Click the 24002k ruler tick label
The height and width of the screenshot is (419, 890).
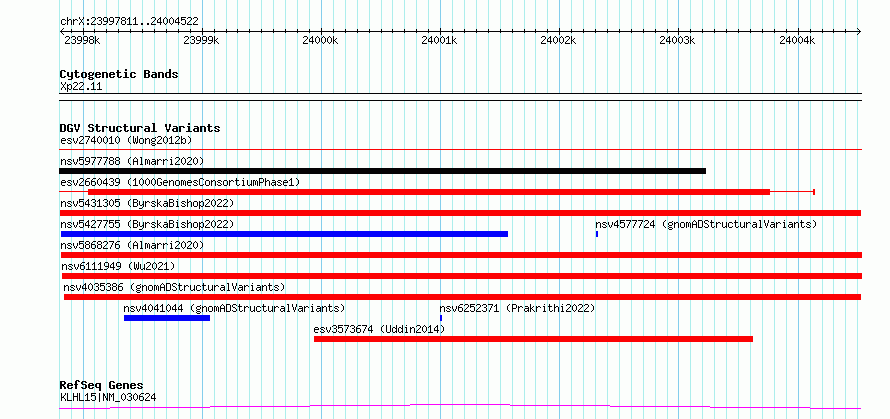pos(559,40)
